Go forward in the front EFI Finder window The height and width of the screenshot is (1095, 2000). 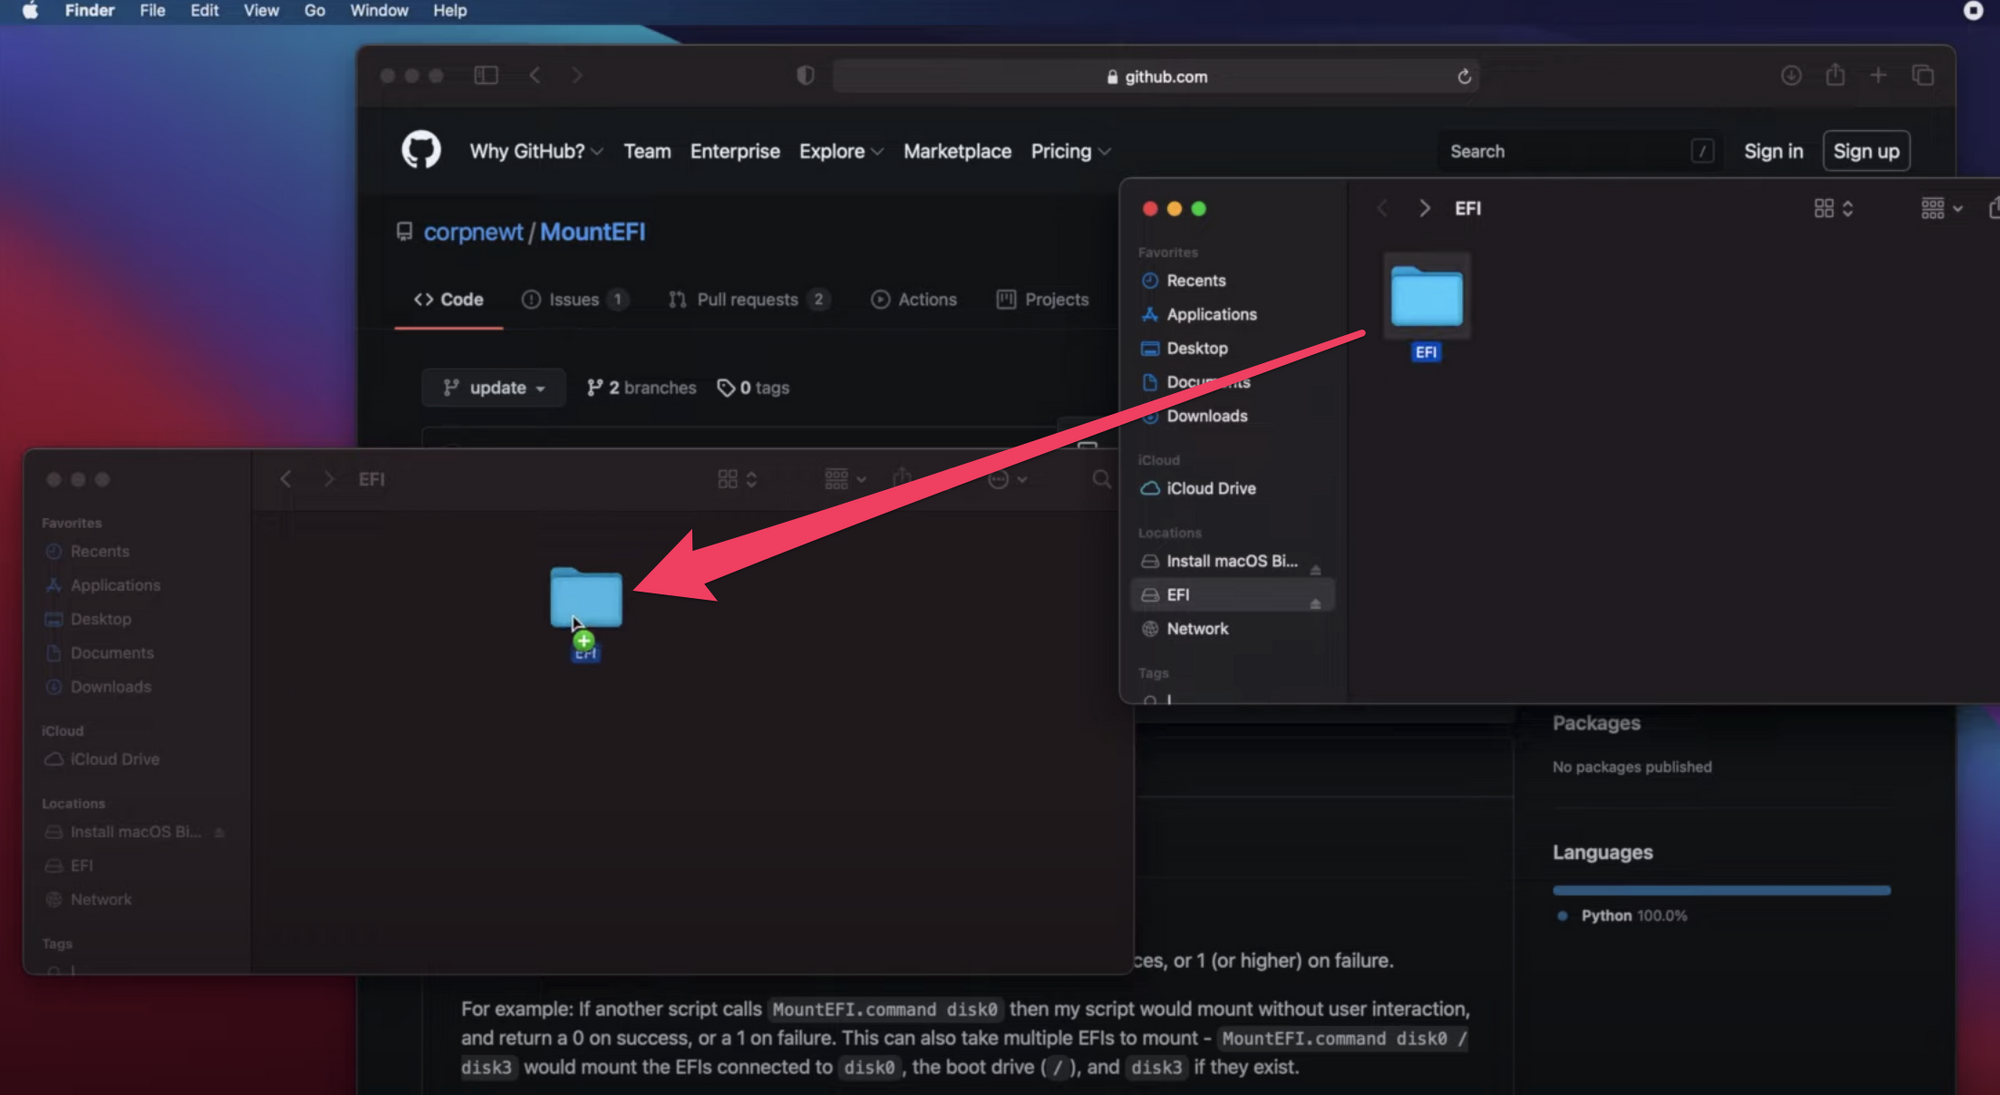tap(1424, 208)
